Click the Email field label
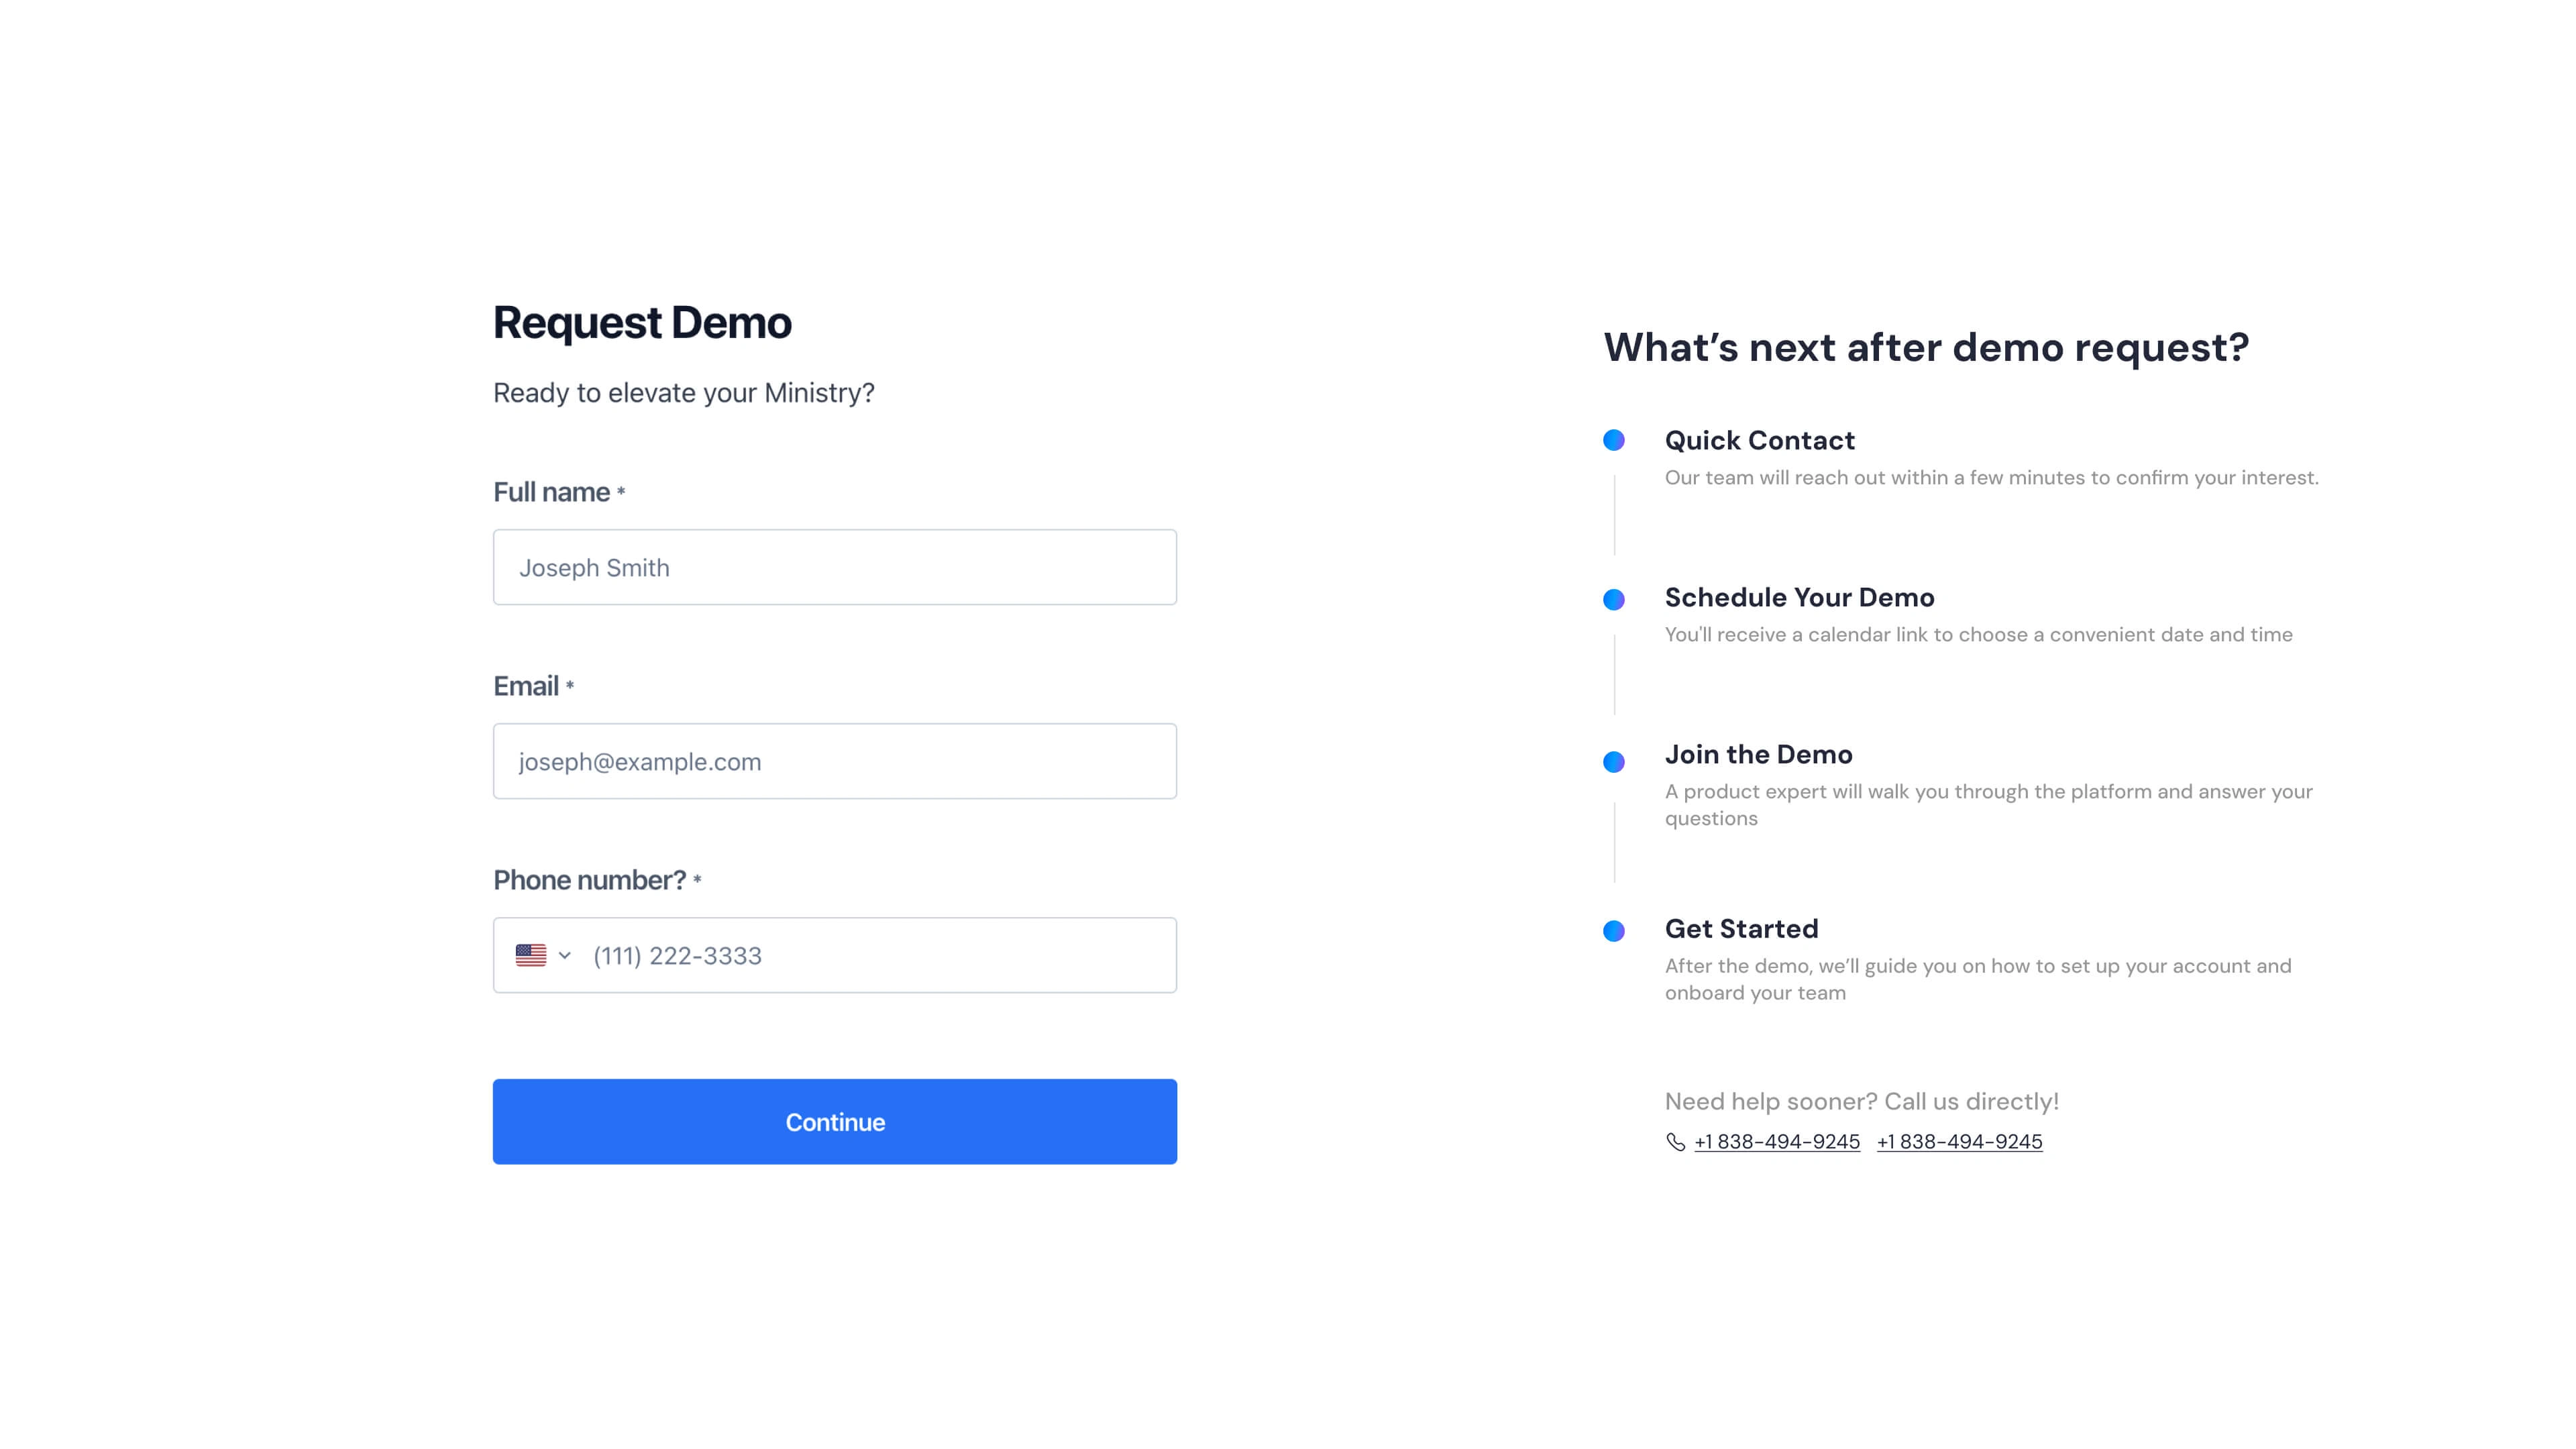This screenshot has width=2576, height=1449. tap(526, 686)
